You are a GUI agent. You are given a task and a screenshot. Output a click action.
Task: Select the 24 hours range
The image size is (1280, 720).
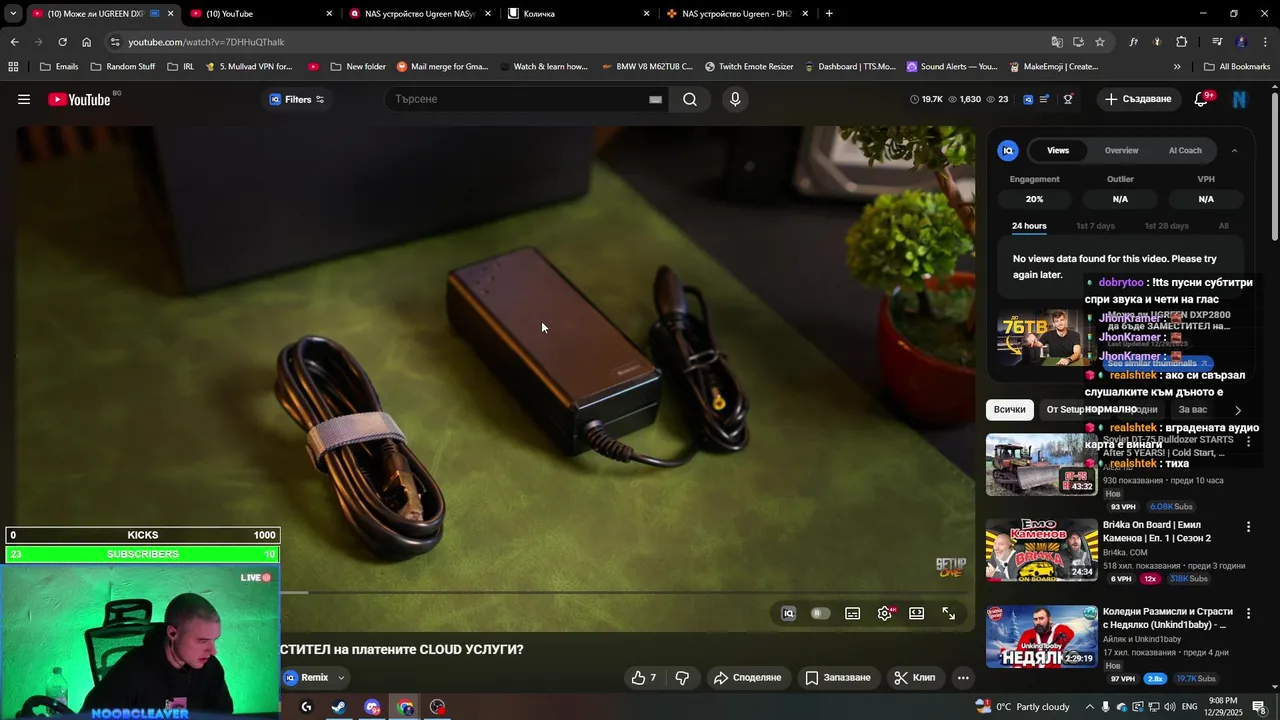tap(1029, 226)
